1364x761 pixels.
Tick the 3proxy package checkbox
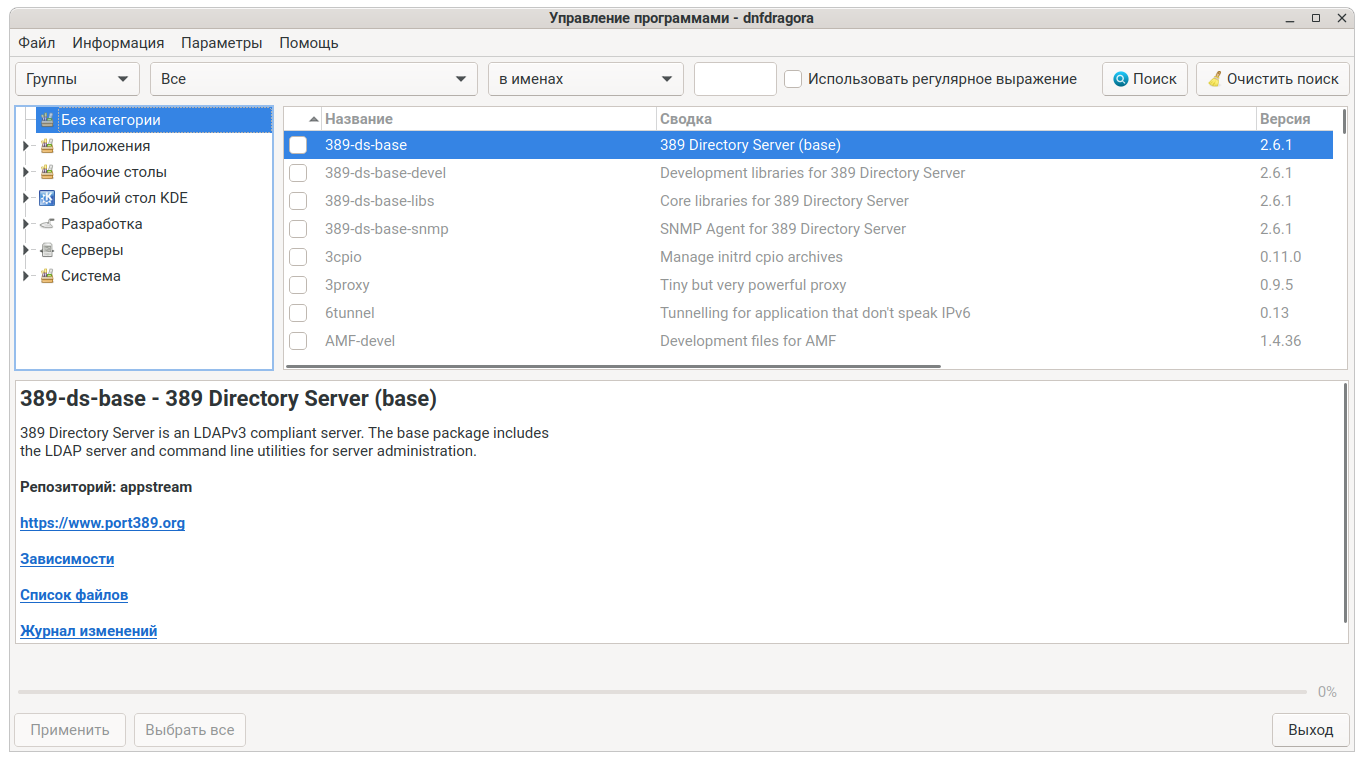click(x=298, y=285)
